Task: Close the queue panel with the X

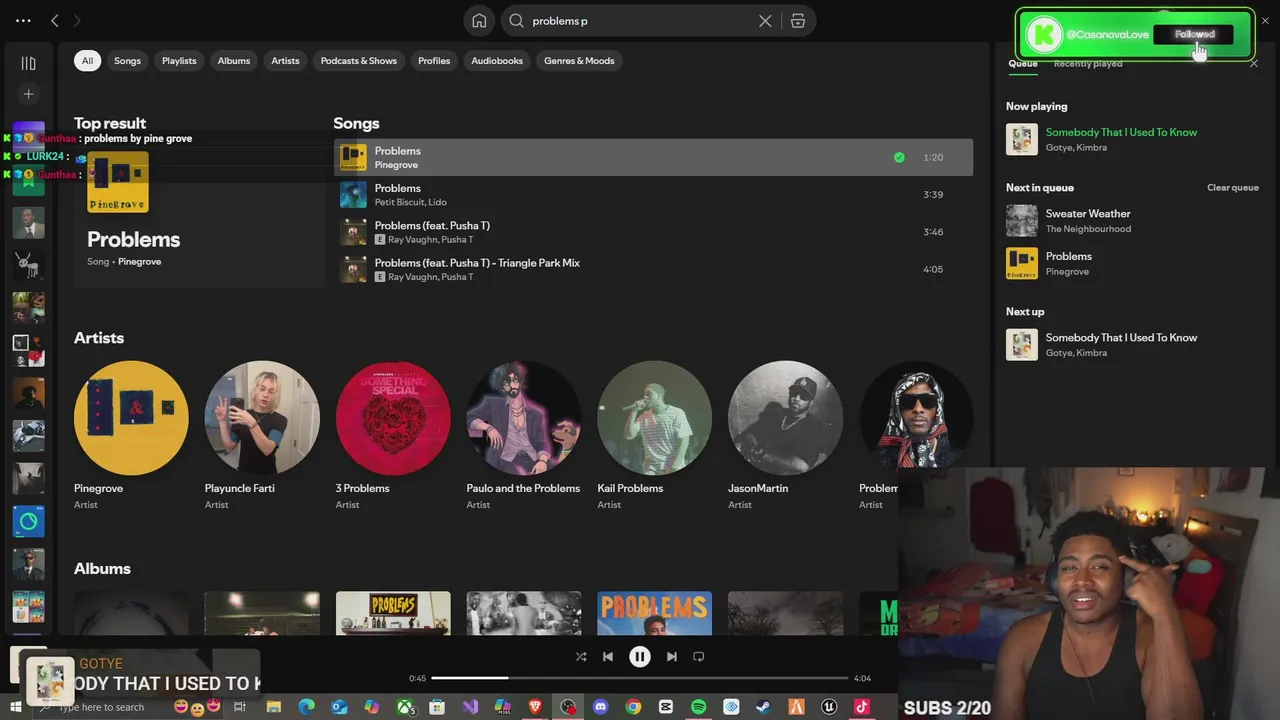Action: pyautogui.click(x=1254, y=63)
